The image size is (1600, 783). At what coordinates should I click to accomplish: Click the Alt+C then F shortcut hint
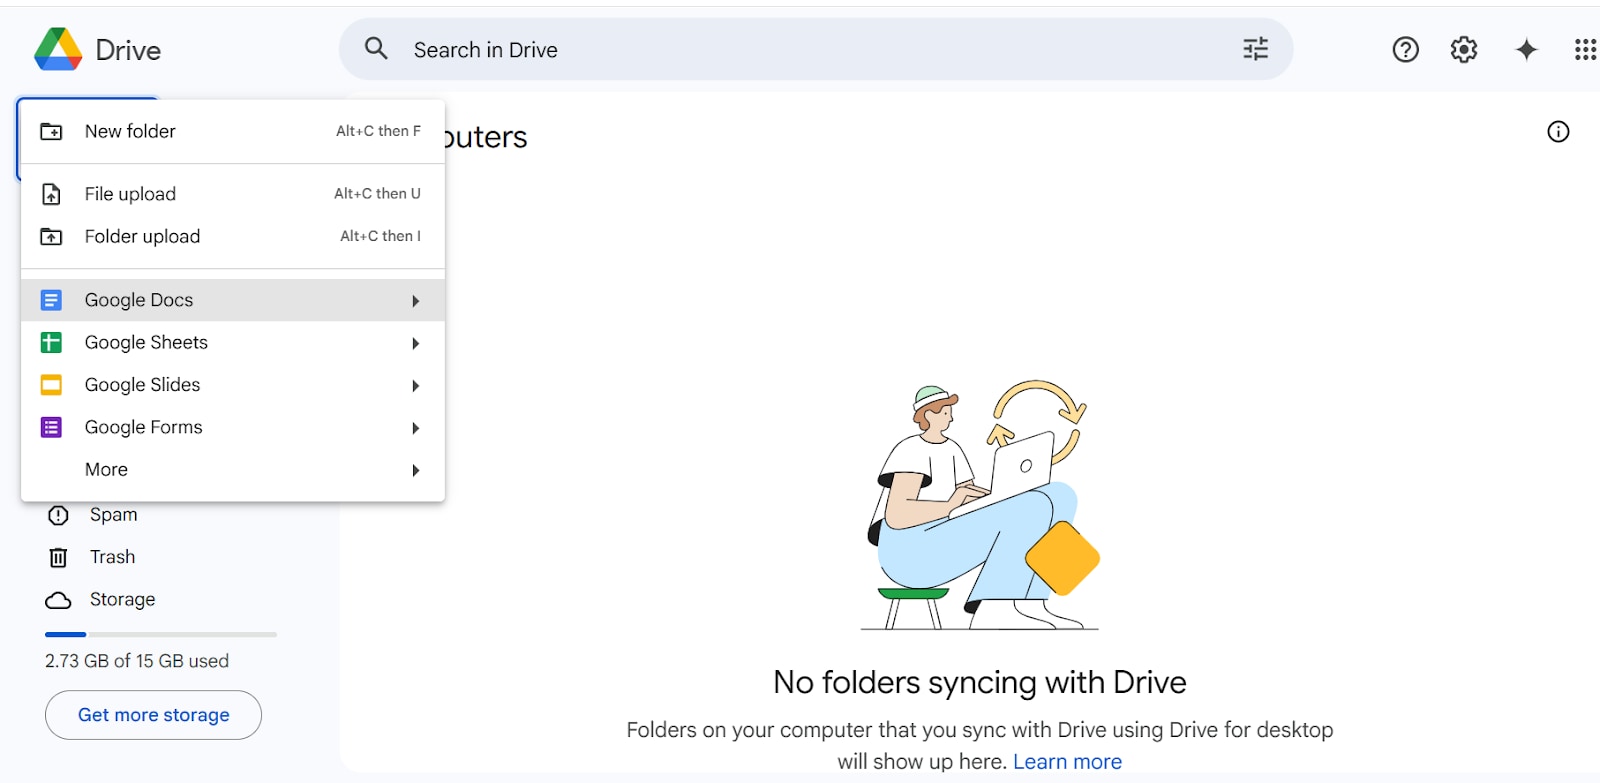(x=378, y=131)
